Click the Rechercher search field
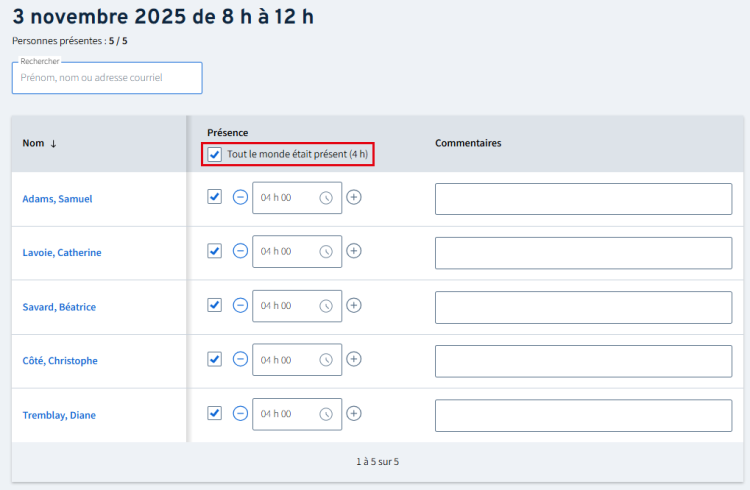This screenshot has height=490, width=750. 107,78
